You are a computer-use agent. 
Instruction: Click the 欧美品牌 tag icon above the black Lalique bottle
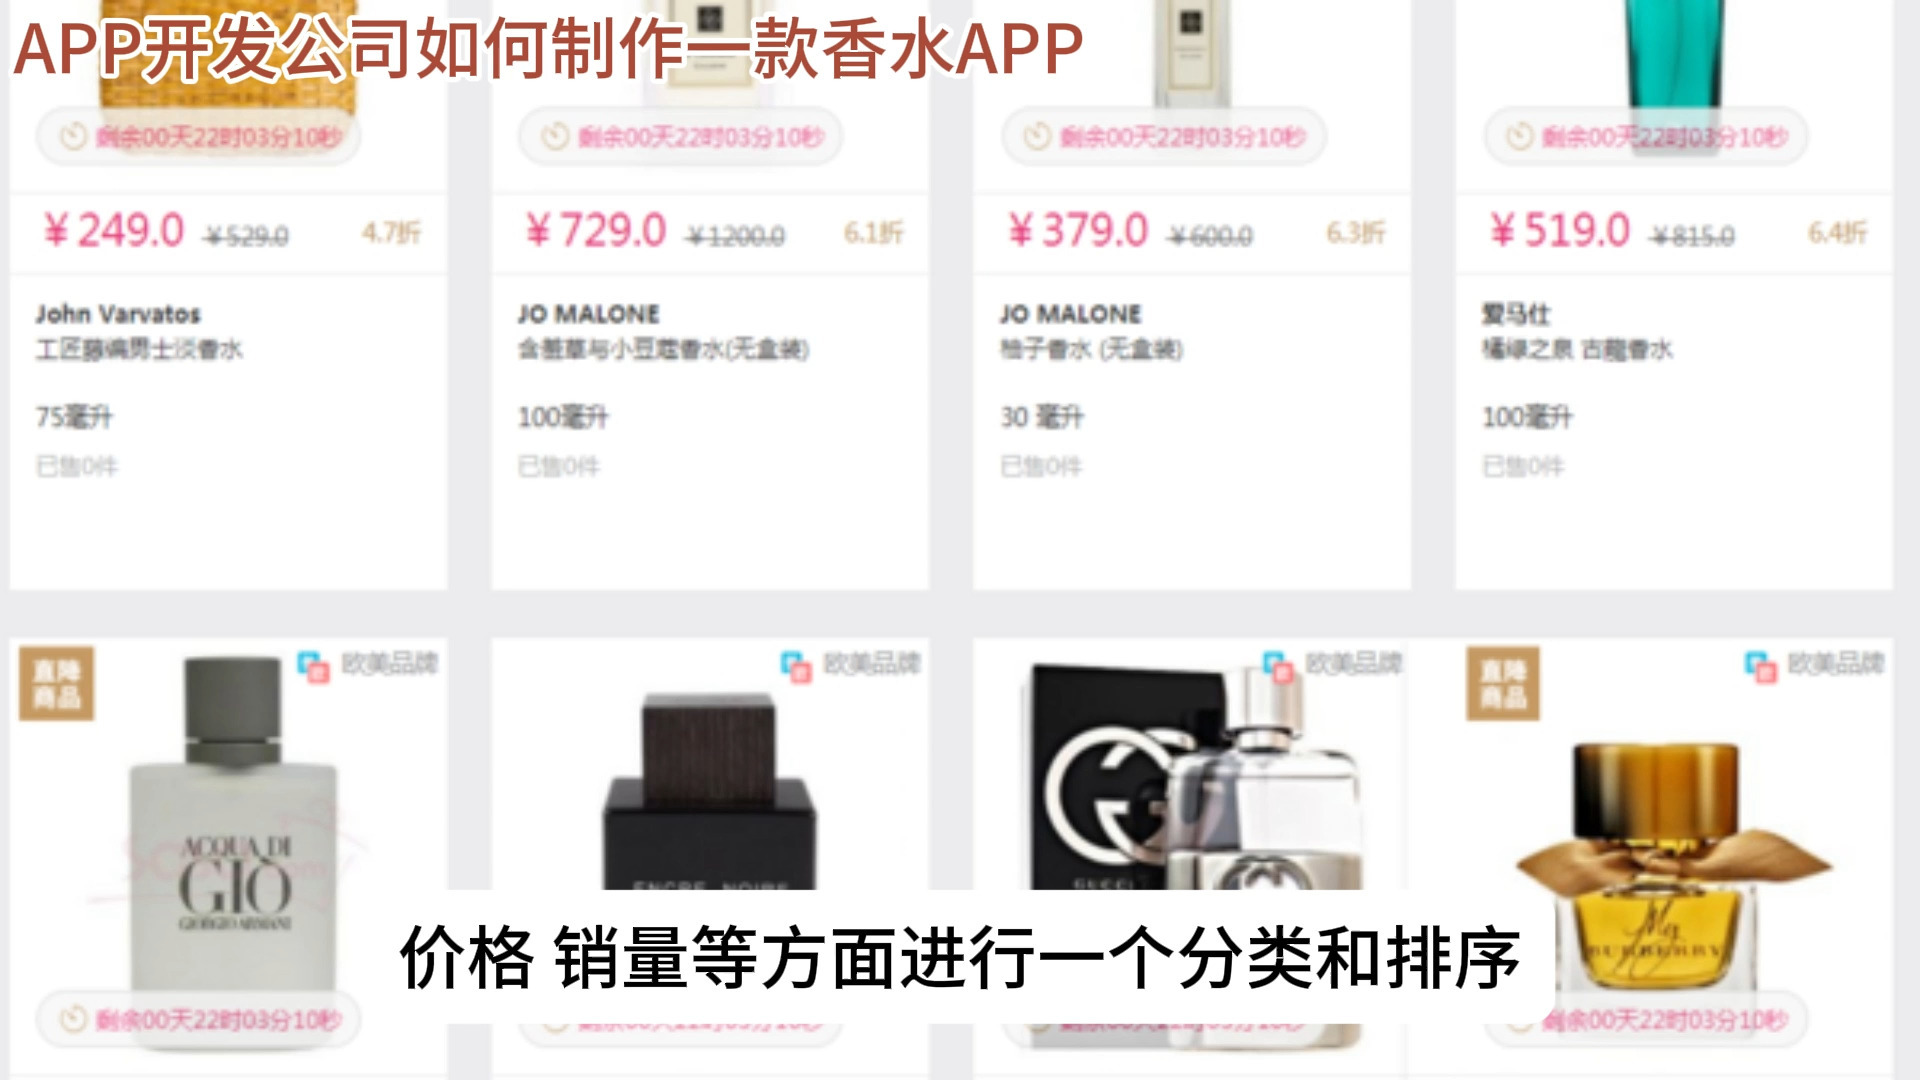coord(796,667)
